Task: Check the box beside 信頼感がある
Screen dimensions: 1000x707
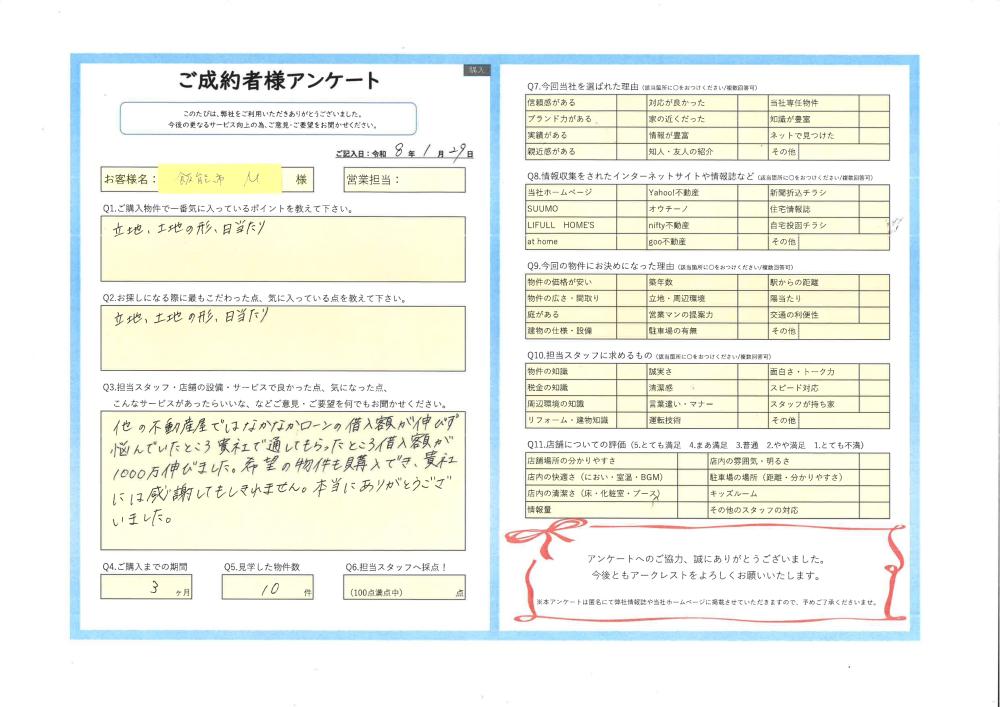Action: 630,103
